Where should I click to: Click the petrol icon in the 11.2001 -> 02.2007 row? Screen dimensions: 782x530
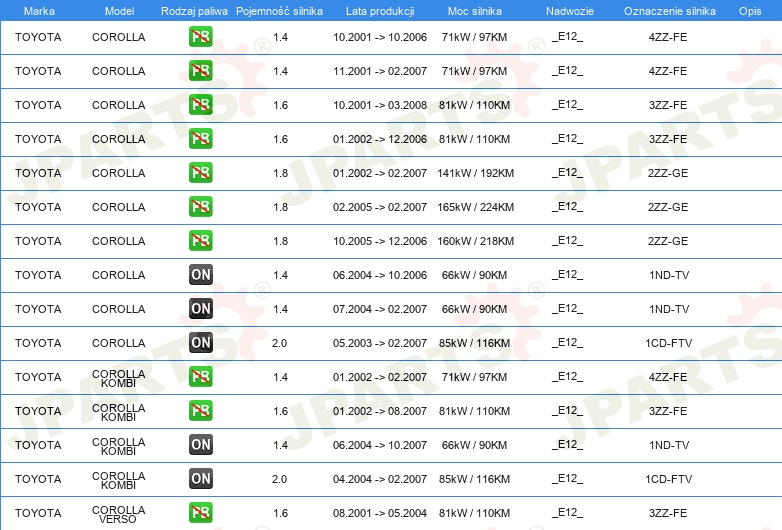click(x=200, y=70)
